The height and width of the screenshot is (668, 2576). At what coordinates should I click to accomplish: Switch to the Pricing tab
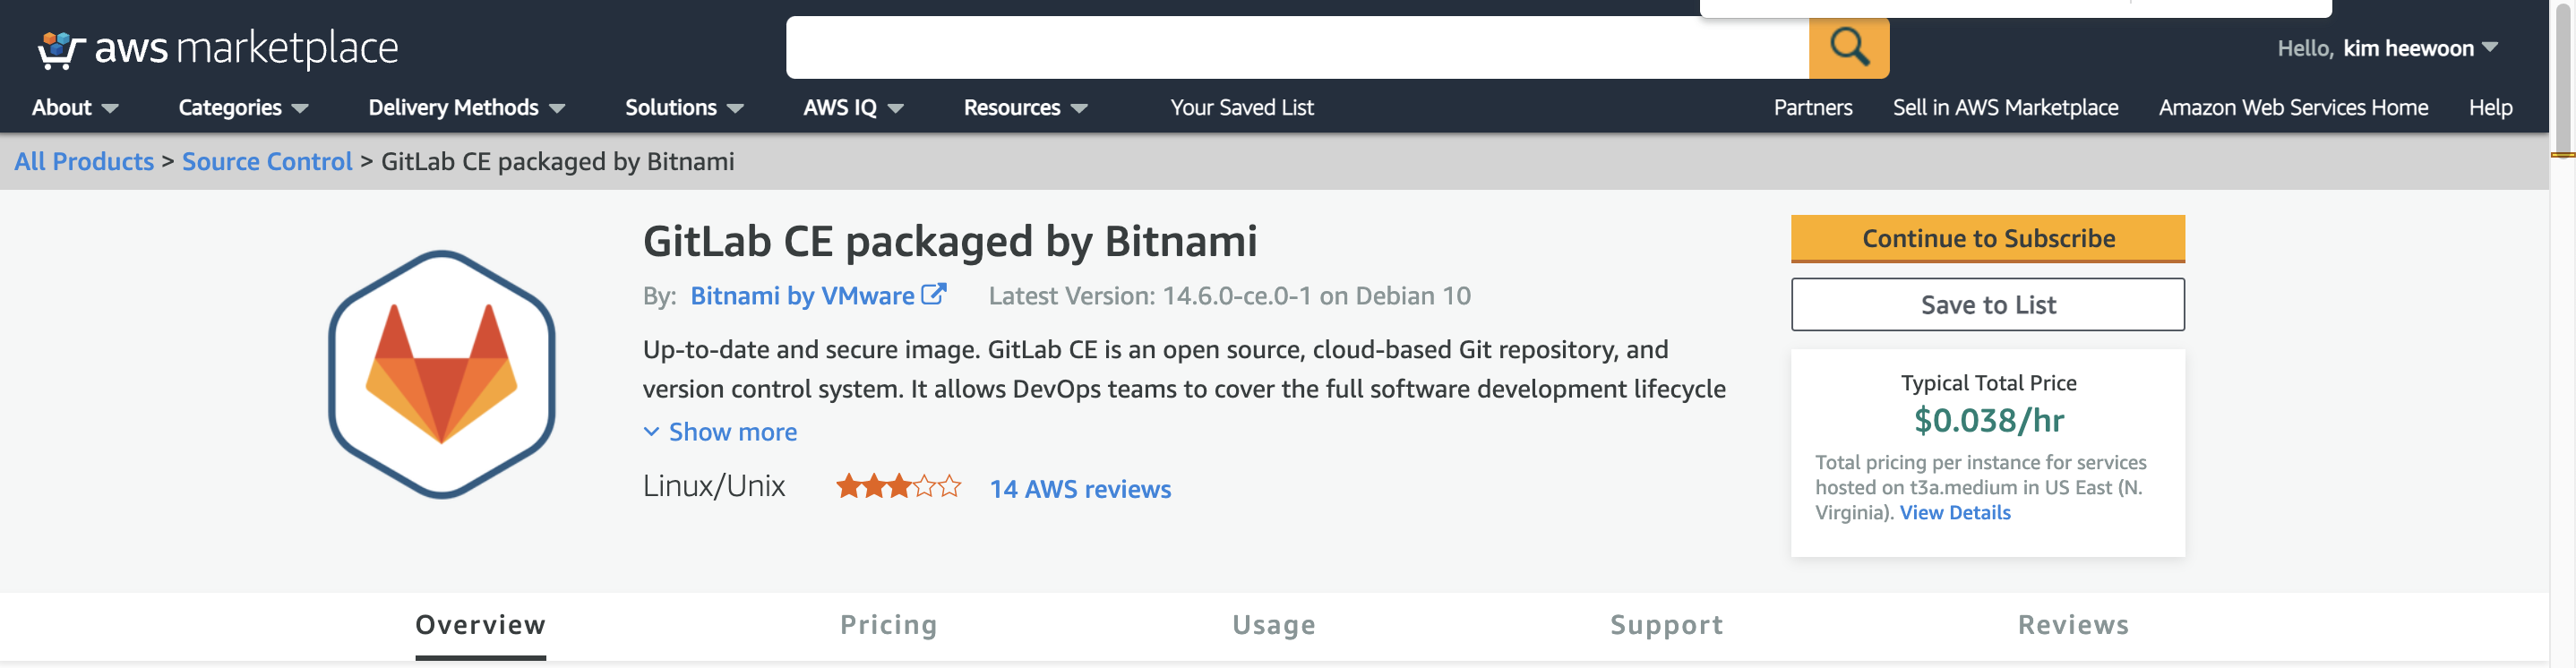[x=888, y=625]
